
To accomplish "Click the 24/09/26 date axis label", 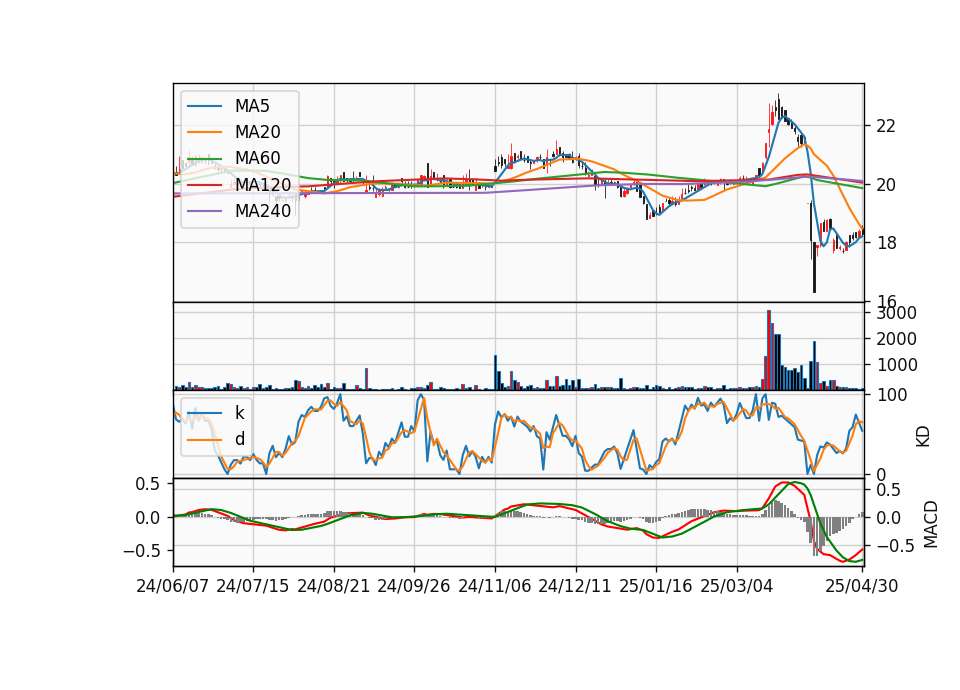I will click(414, 586).
